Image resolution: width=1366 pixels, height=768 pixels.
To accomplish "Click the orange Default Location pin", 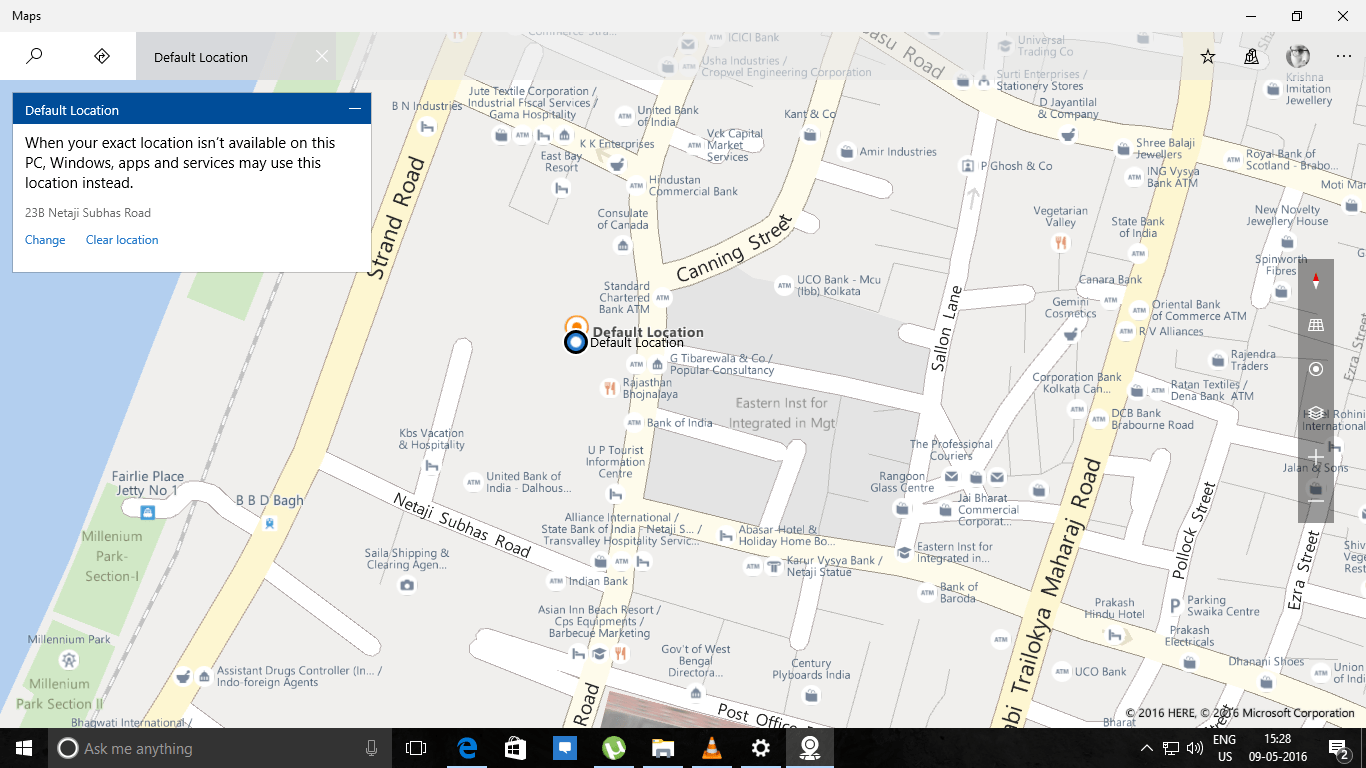I will 575,324.
